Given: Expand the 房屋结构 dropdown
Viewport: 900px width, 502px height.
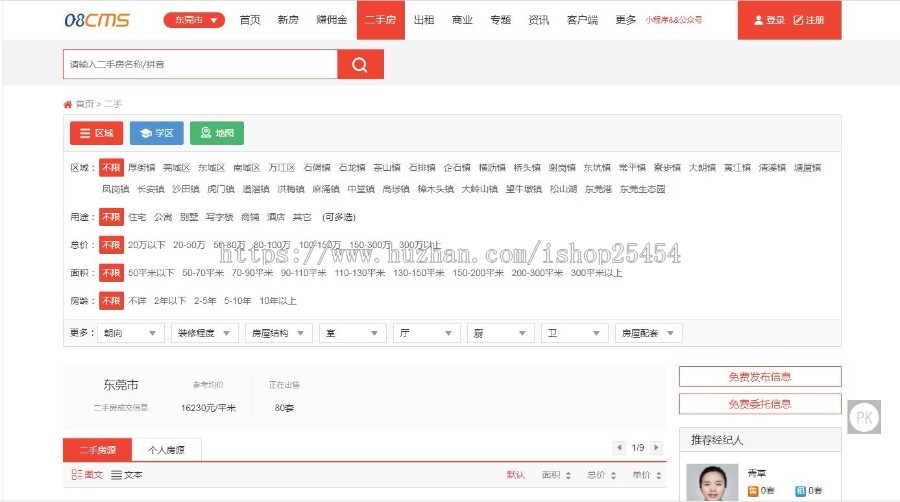Looking at the screenshot, I should [x=278, y=333].
